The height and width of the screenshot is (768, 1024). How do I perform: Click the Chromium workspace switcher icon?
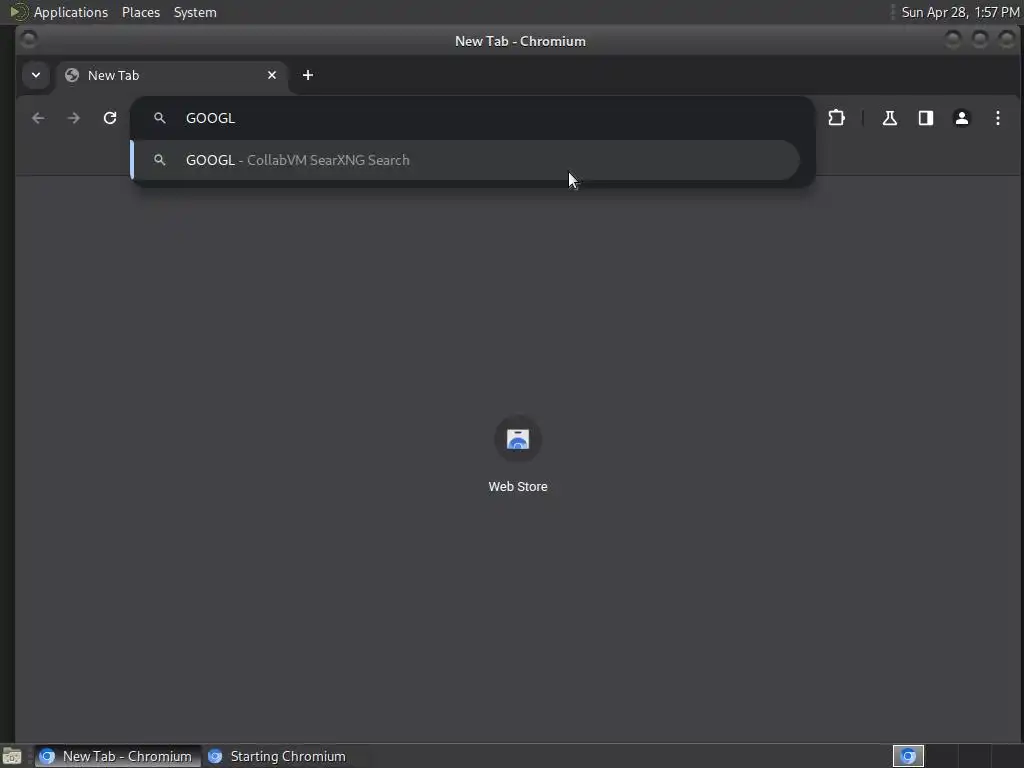click(908, 756)
